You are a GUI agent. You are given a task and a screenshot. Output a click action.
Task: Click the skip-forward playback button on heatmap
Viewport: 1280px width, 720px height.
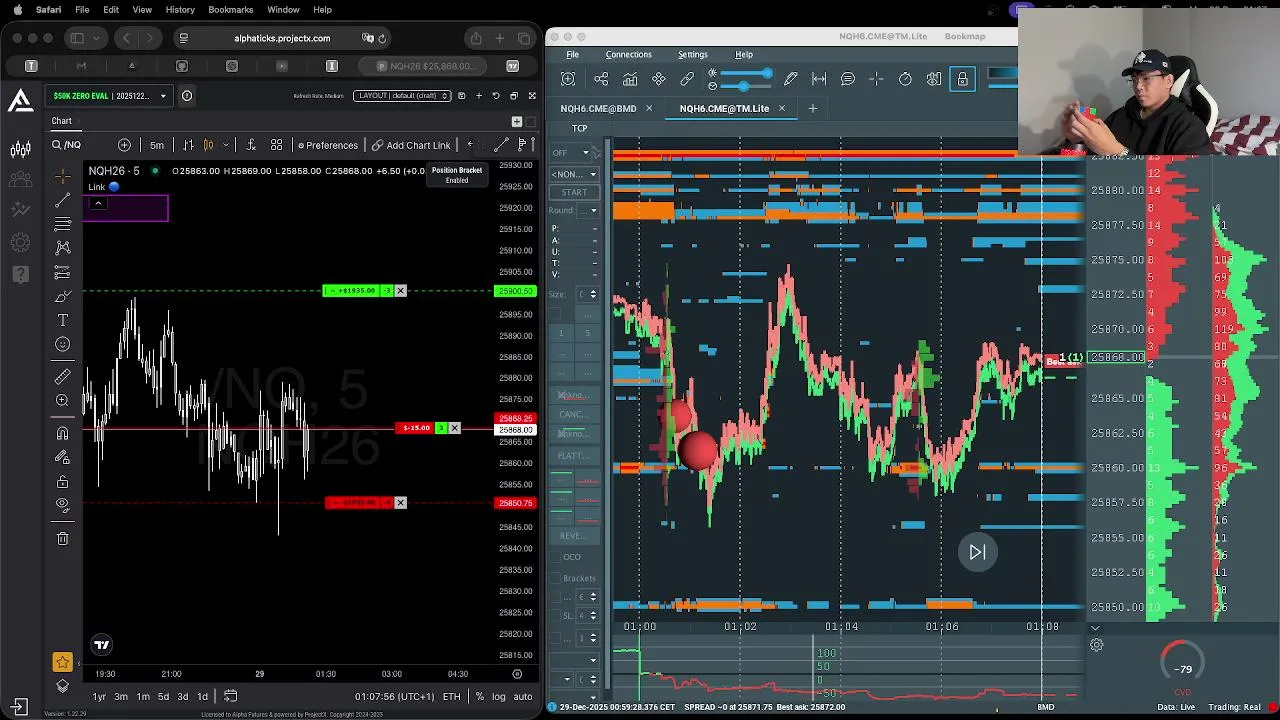pos(977,552)
